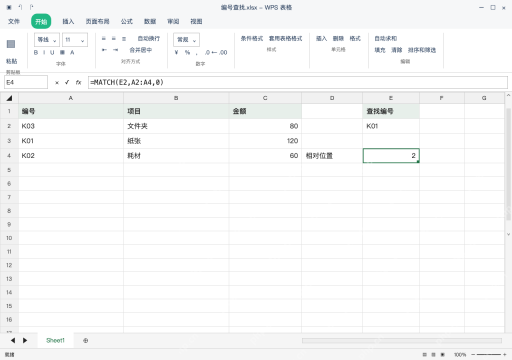Click the font color A icon
The width and height of the screenshot is (512, 360).
pyautogui.click(x=72, y=52)
